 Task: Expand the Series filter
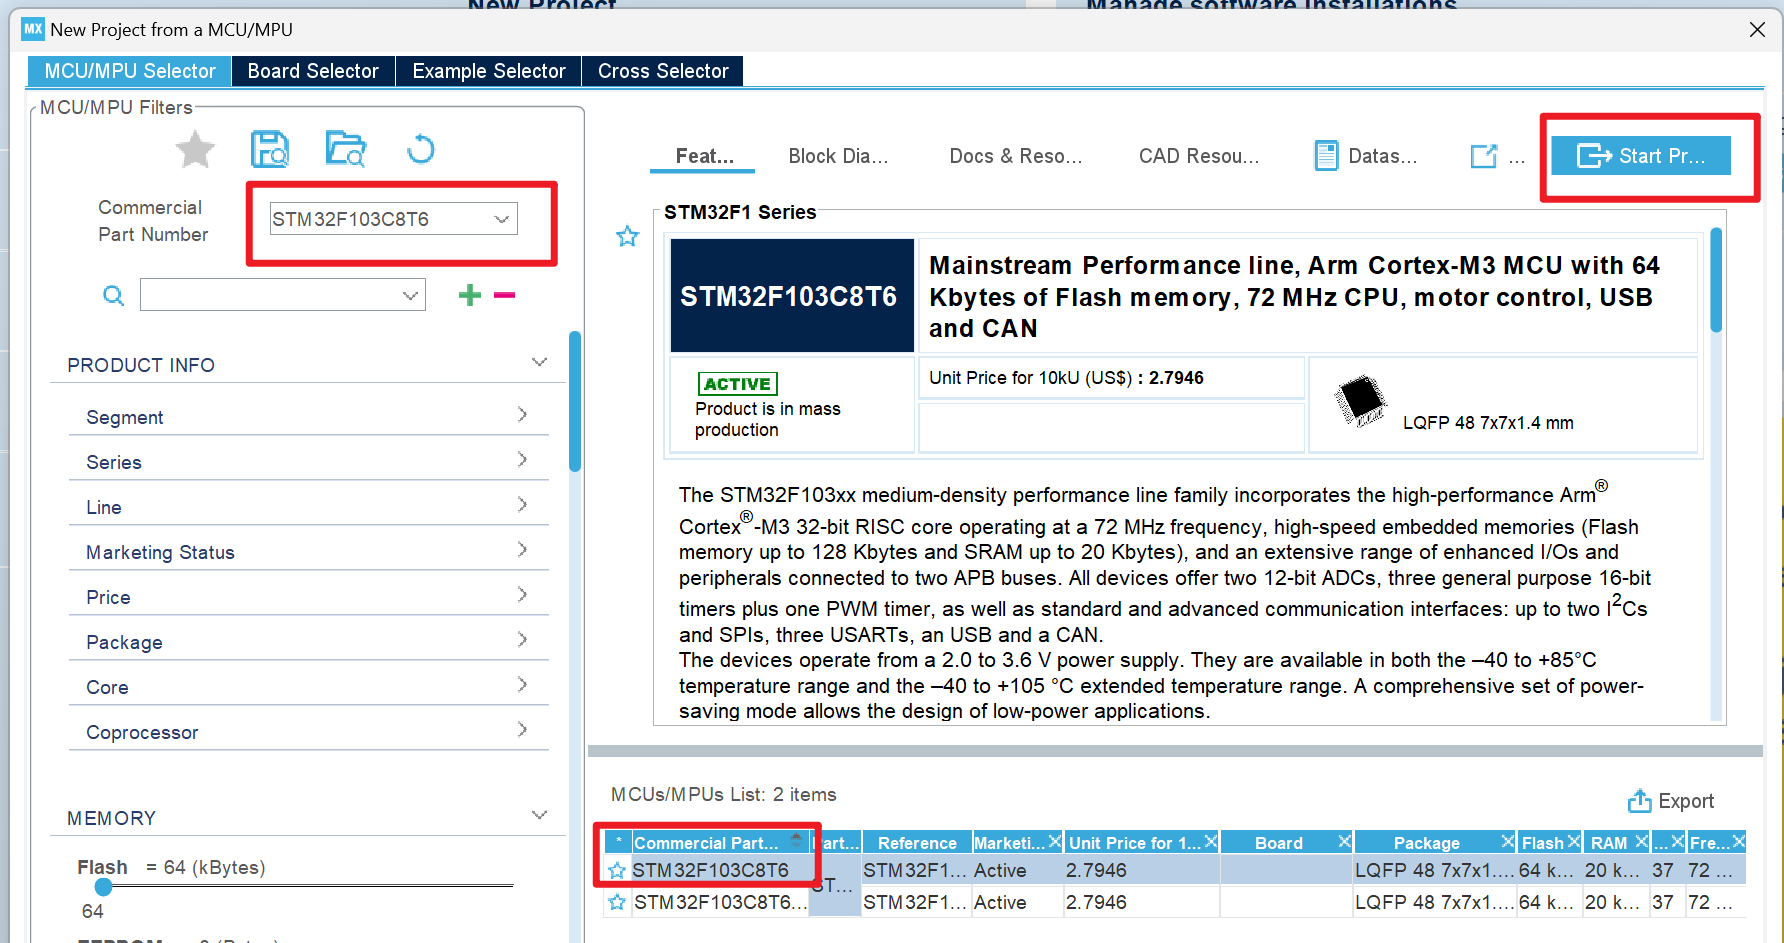click(309, 461)
